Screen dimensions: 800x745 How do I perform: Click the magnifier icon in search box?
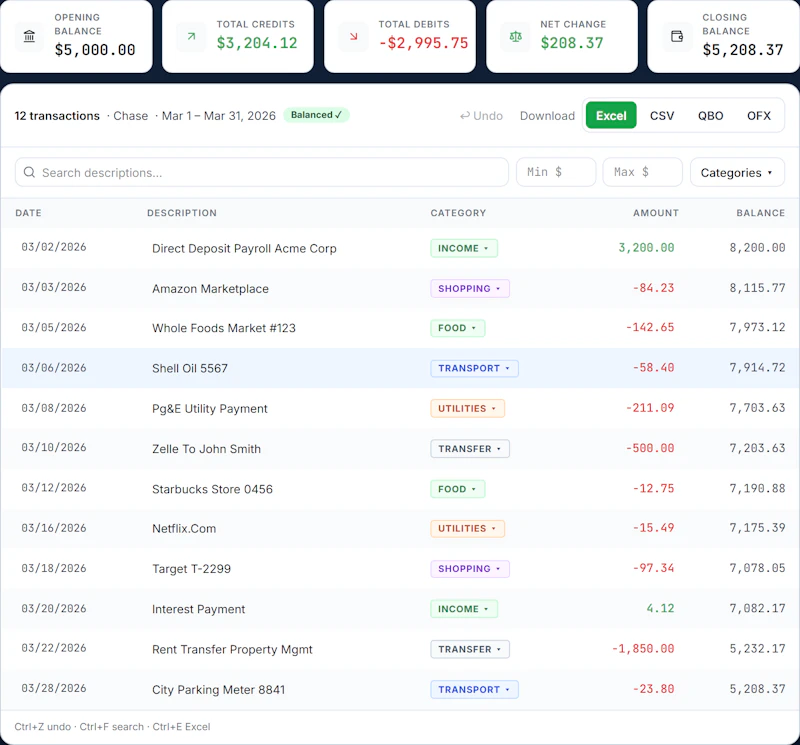30,172
